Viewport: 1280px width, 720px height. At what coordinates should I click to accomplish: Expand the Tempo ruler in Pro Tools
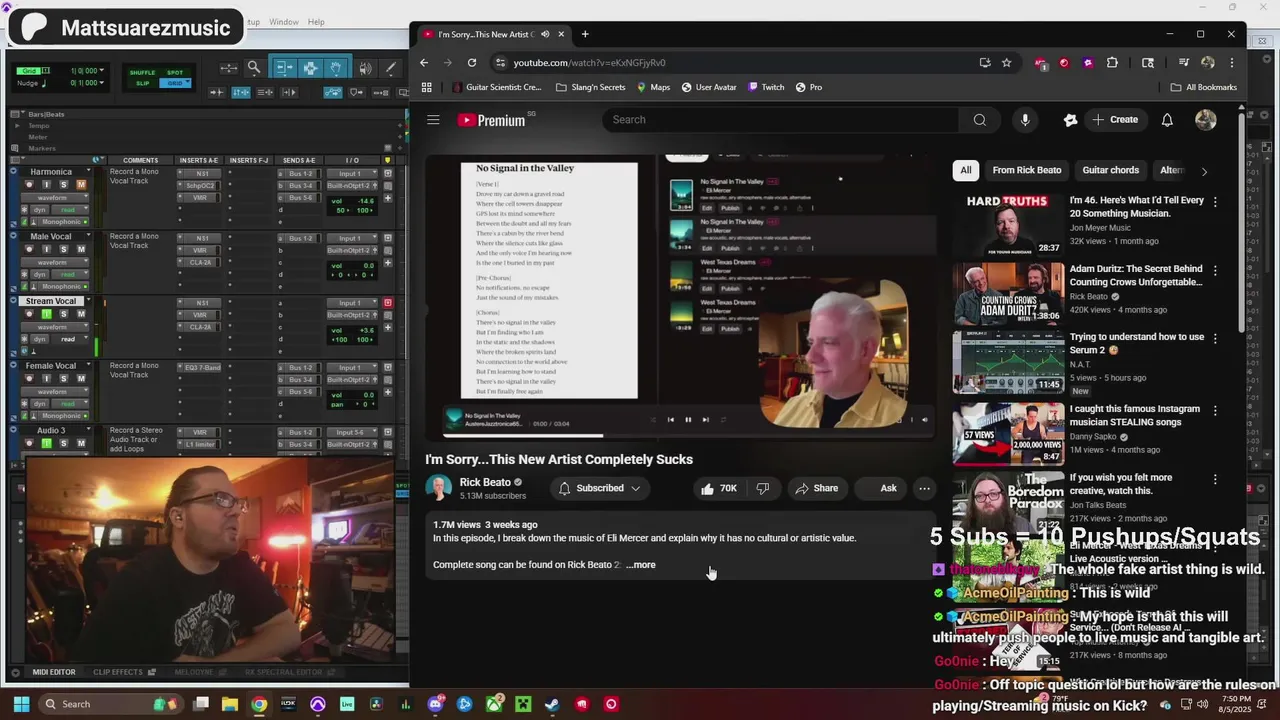[x=17, y=126]
